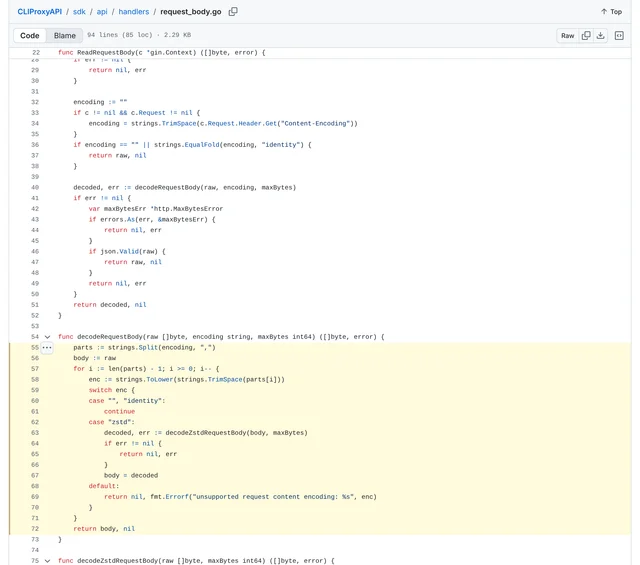The height and width of the screenshot is (565, 640).
Task: Copy file path icon next to request_body.go
Action: [x=233, y=11]
